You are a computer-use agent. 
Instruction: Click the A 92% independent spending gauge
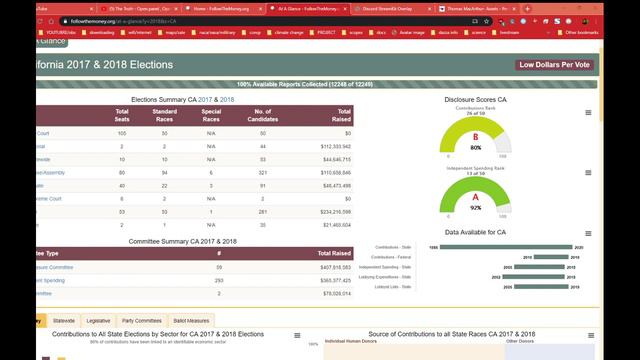coord(476,195)
